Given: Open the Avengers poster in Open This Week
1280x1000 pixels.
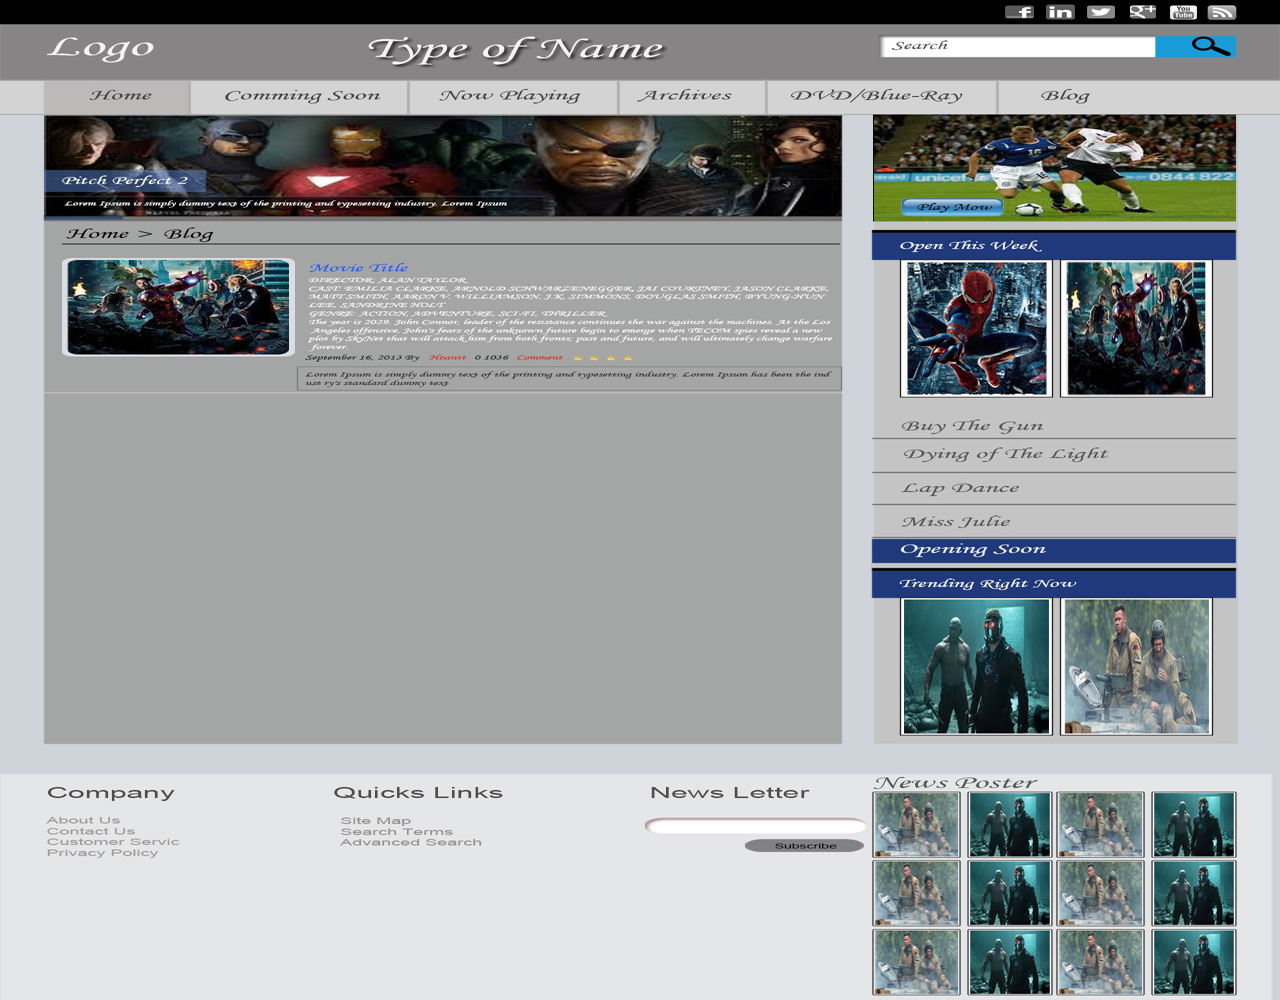Looking at the screenshot, I should click(x=1136, y=329).
